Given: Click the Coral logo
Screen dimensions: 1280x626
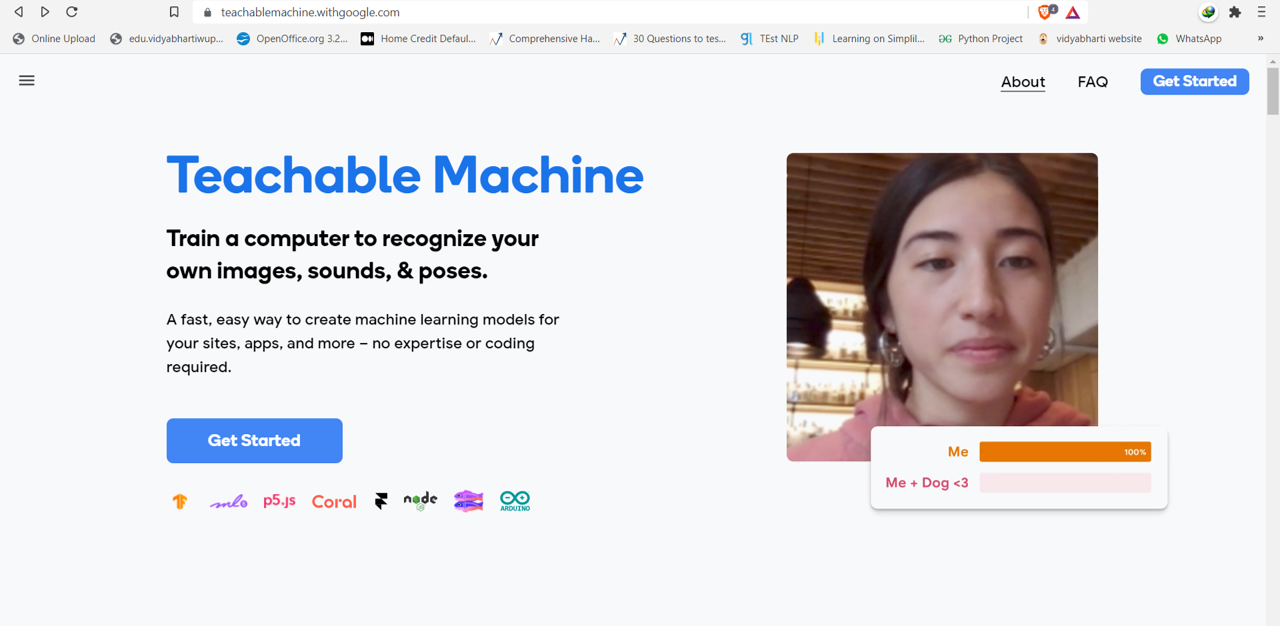Looking at the screenshot, I should [x=334, y=502].
